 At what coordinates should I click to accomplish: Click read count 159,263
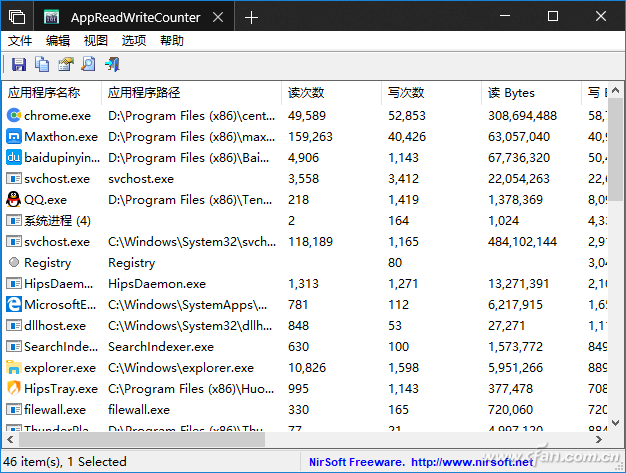tap(310, 137)
